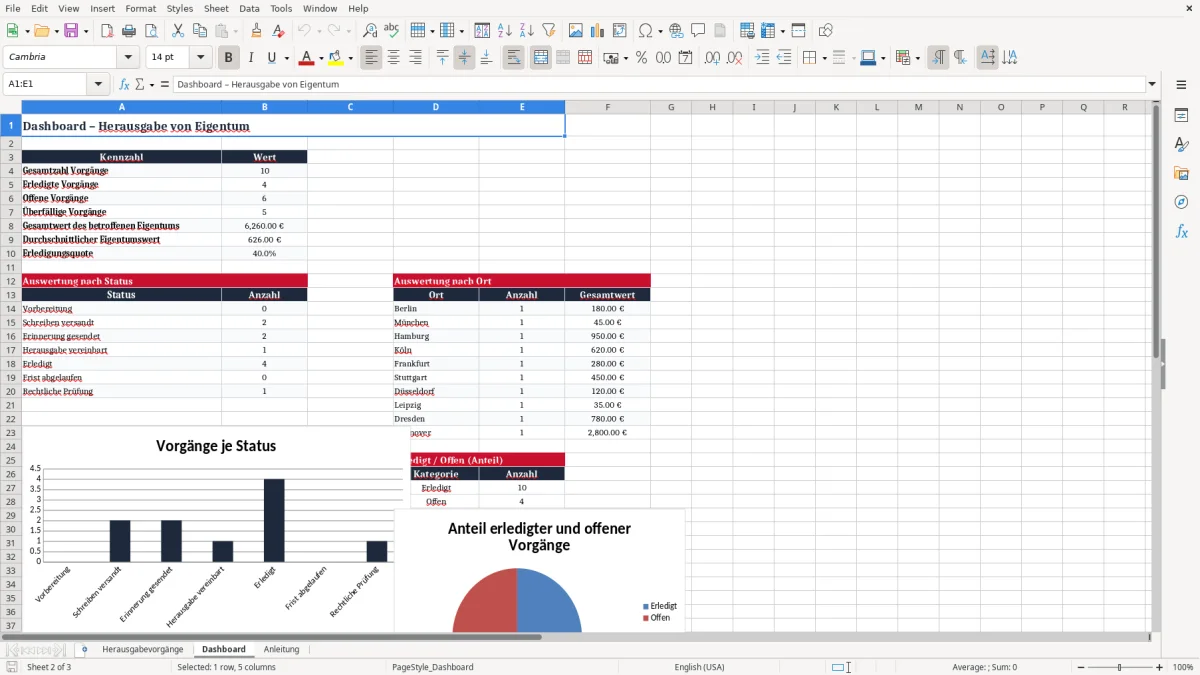Click the Insert Comment icon

click(x=698, y=31)
